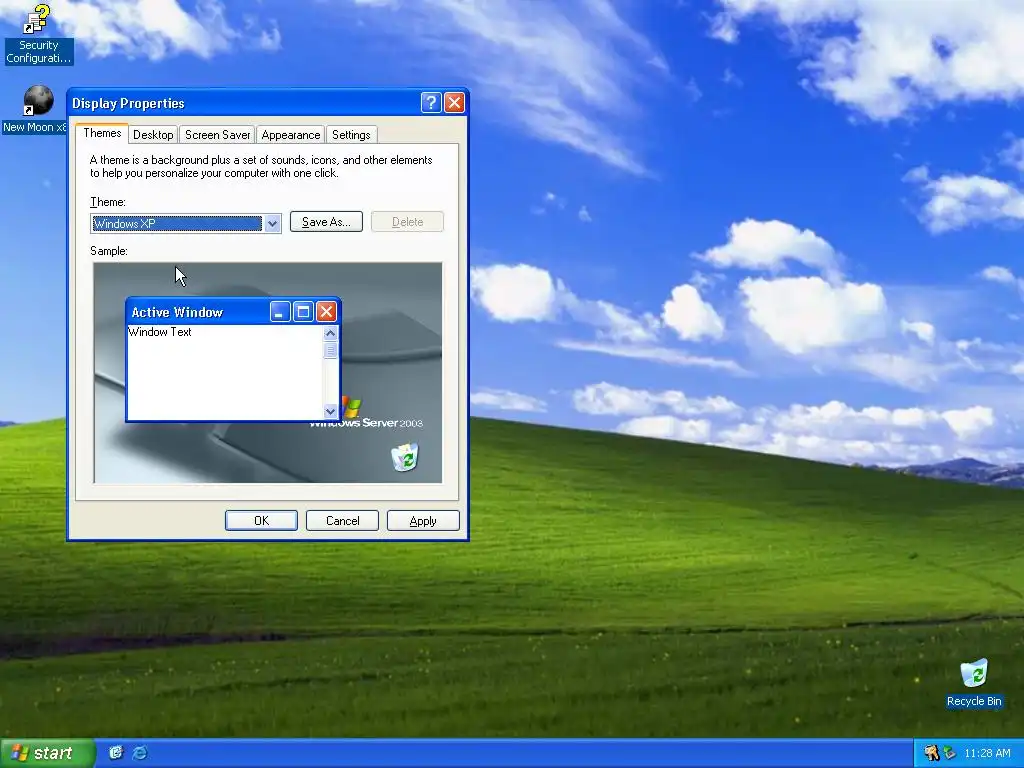Select the New Moon desktop shortcut icon

[38, 101]
